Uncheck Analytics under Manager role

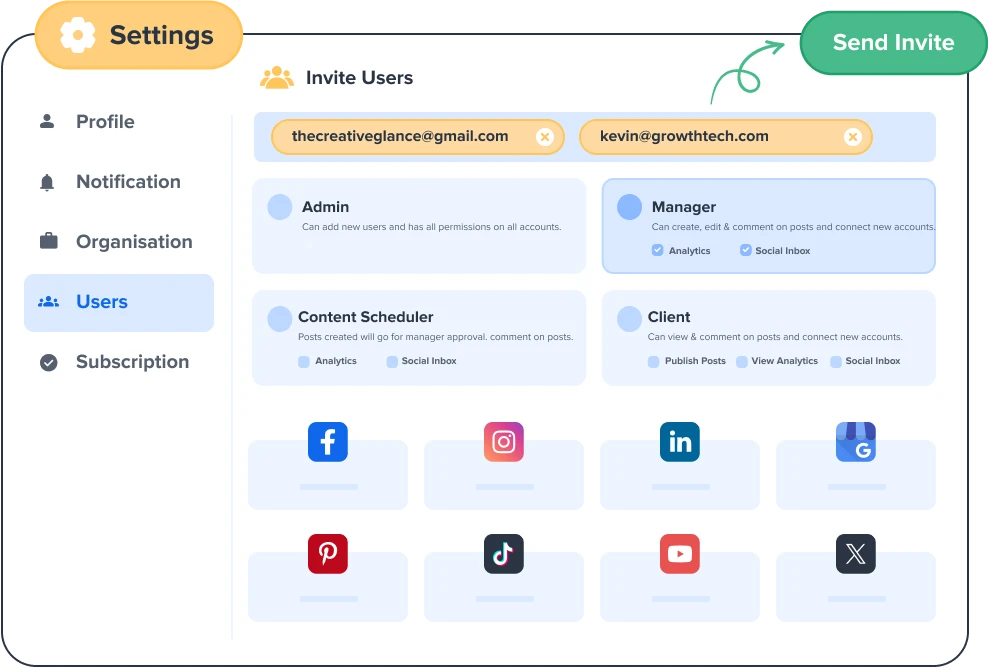click(x=658, y=250)
